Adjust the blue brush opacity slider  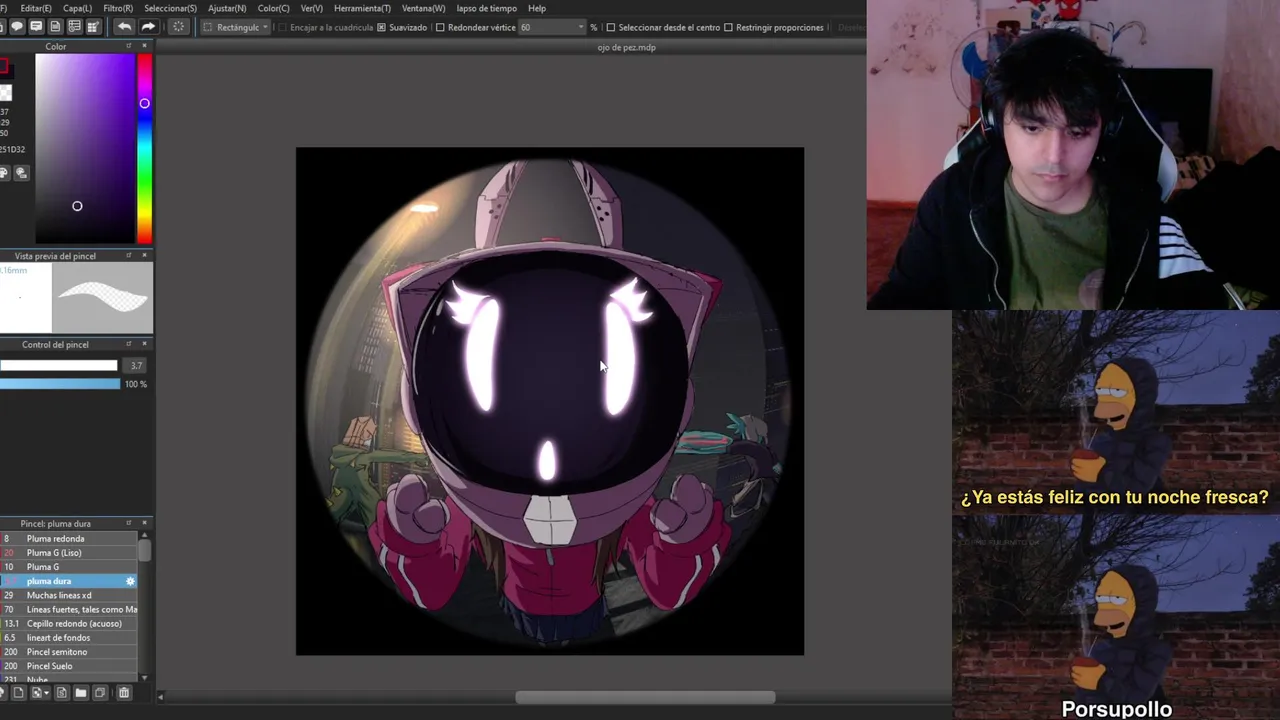click(60, 384)
